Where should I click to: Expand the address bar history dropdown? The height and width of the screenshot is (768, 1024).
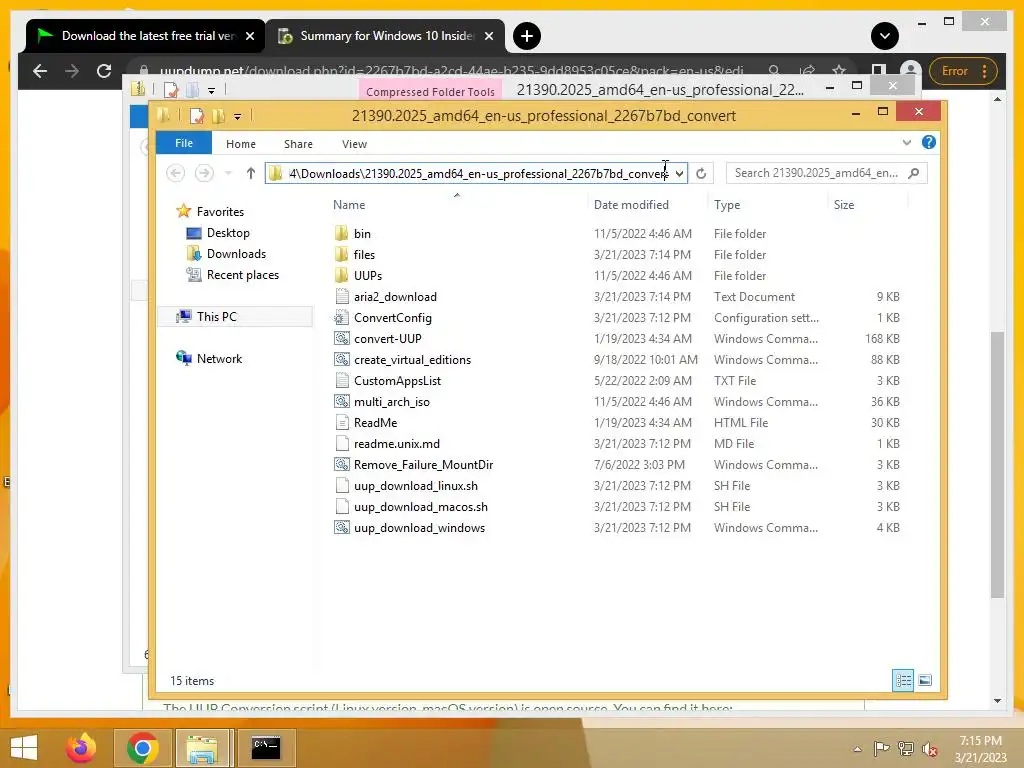click(x=679, y=173)
